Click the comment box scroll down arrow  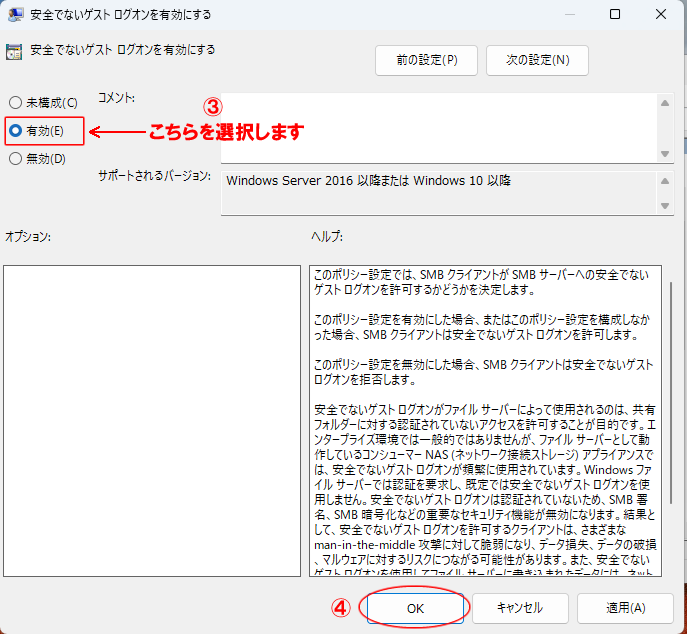click(665, 154)
